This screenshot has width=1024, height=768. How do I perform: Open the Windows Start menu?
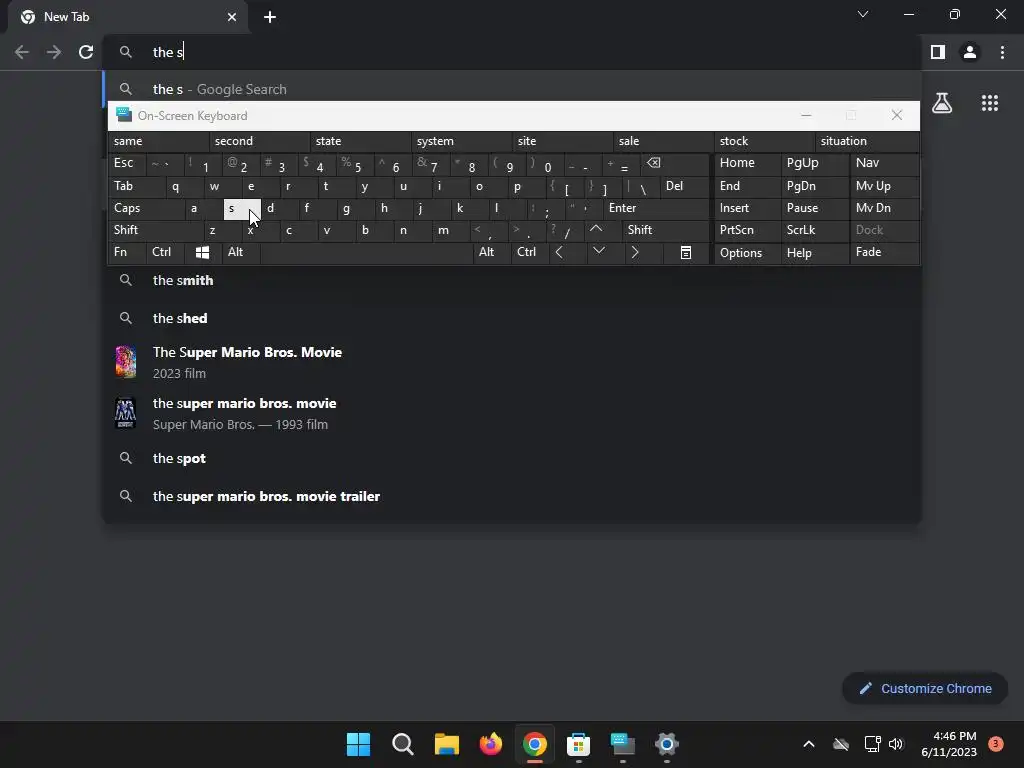coord(358,744)
